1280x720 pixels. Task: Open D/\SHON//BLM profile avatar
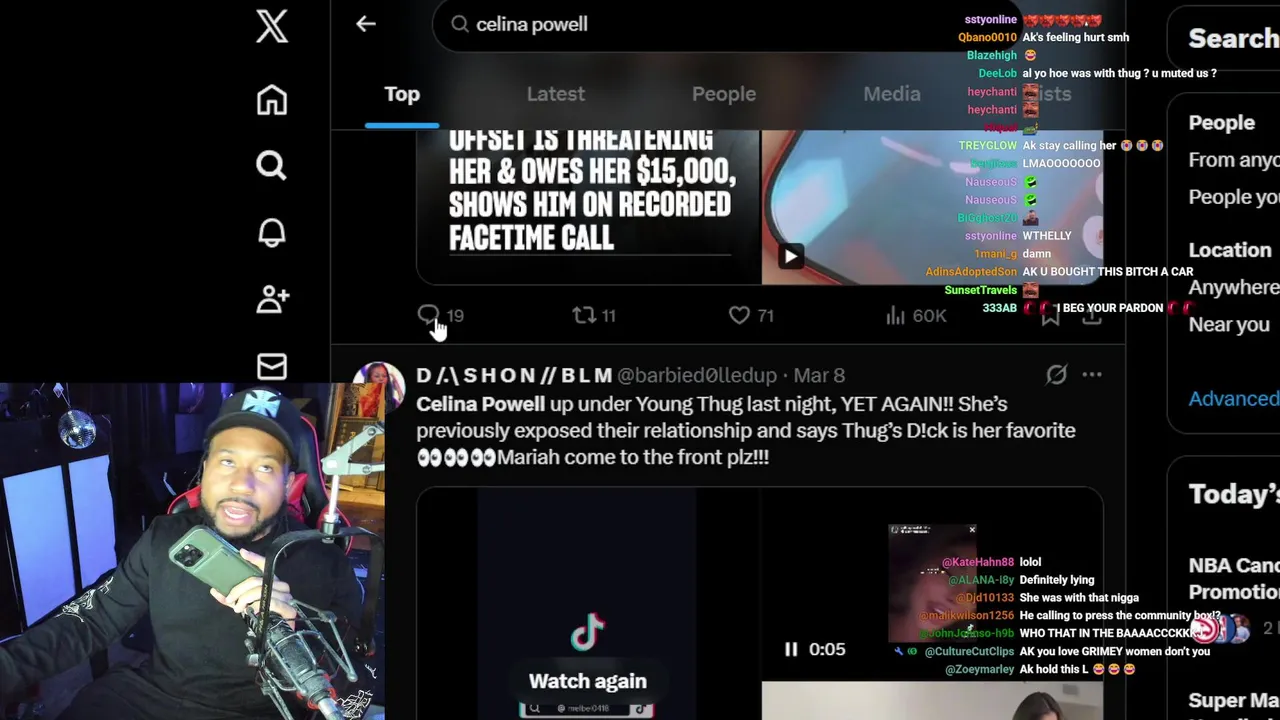(378, 386)
